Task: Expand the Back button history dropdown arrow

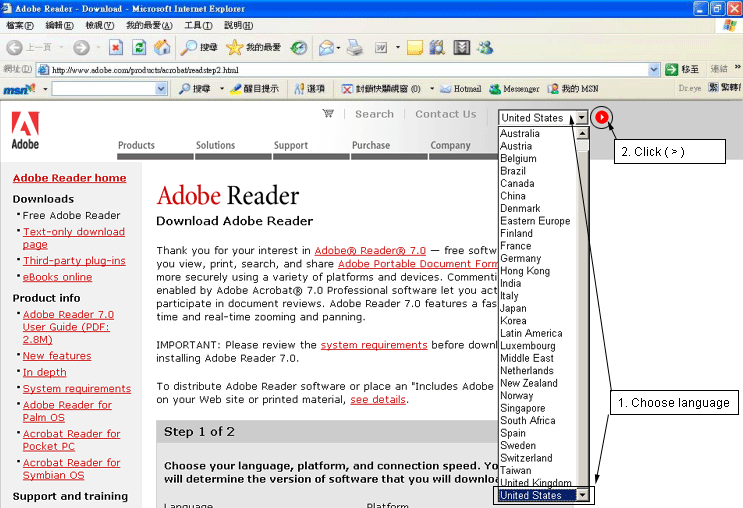Action: coord(62,47)
